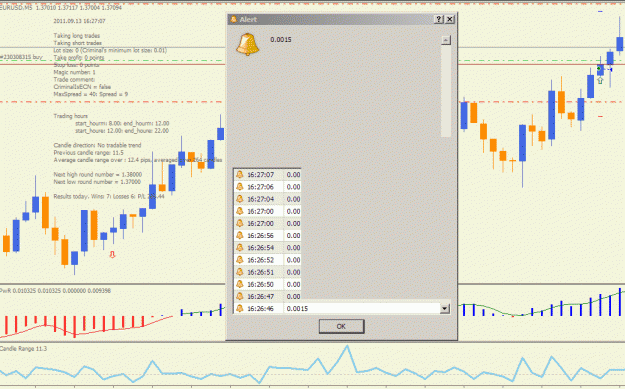Click the 'Previous candle range: 11.5' text
This screenshot has height=389, width=625.
click(x=88, y=153)
